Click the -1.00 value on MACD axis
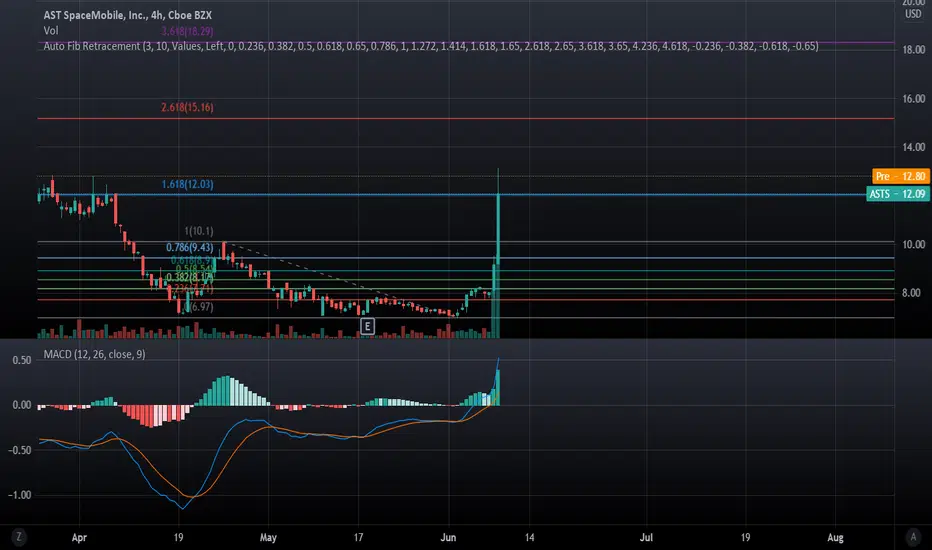The height and width of the screenshot is (550, 932). coord(20,495)
